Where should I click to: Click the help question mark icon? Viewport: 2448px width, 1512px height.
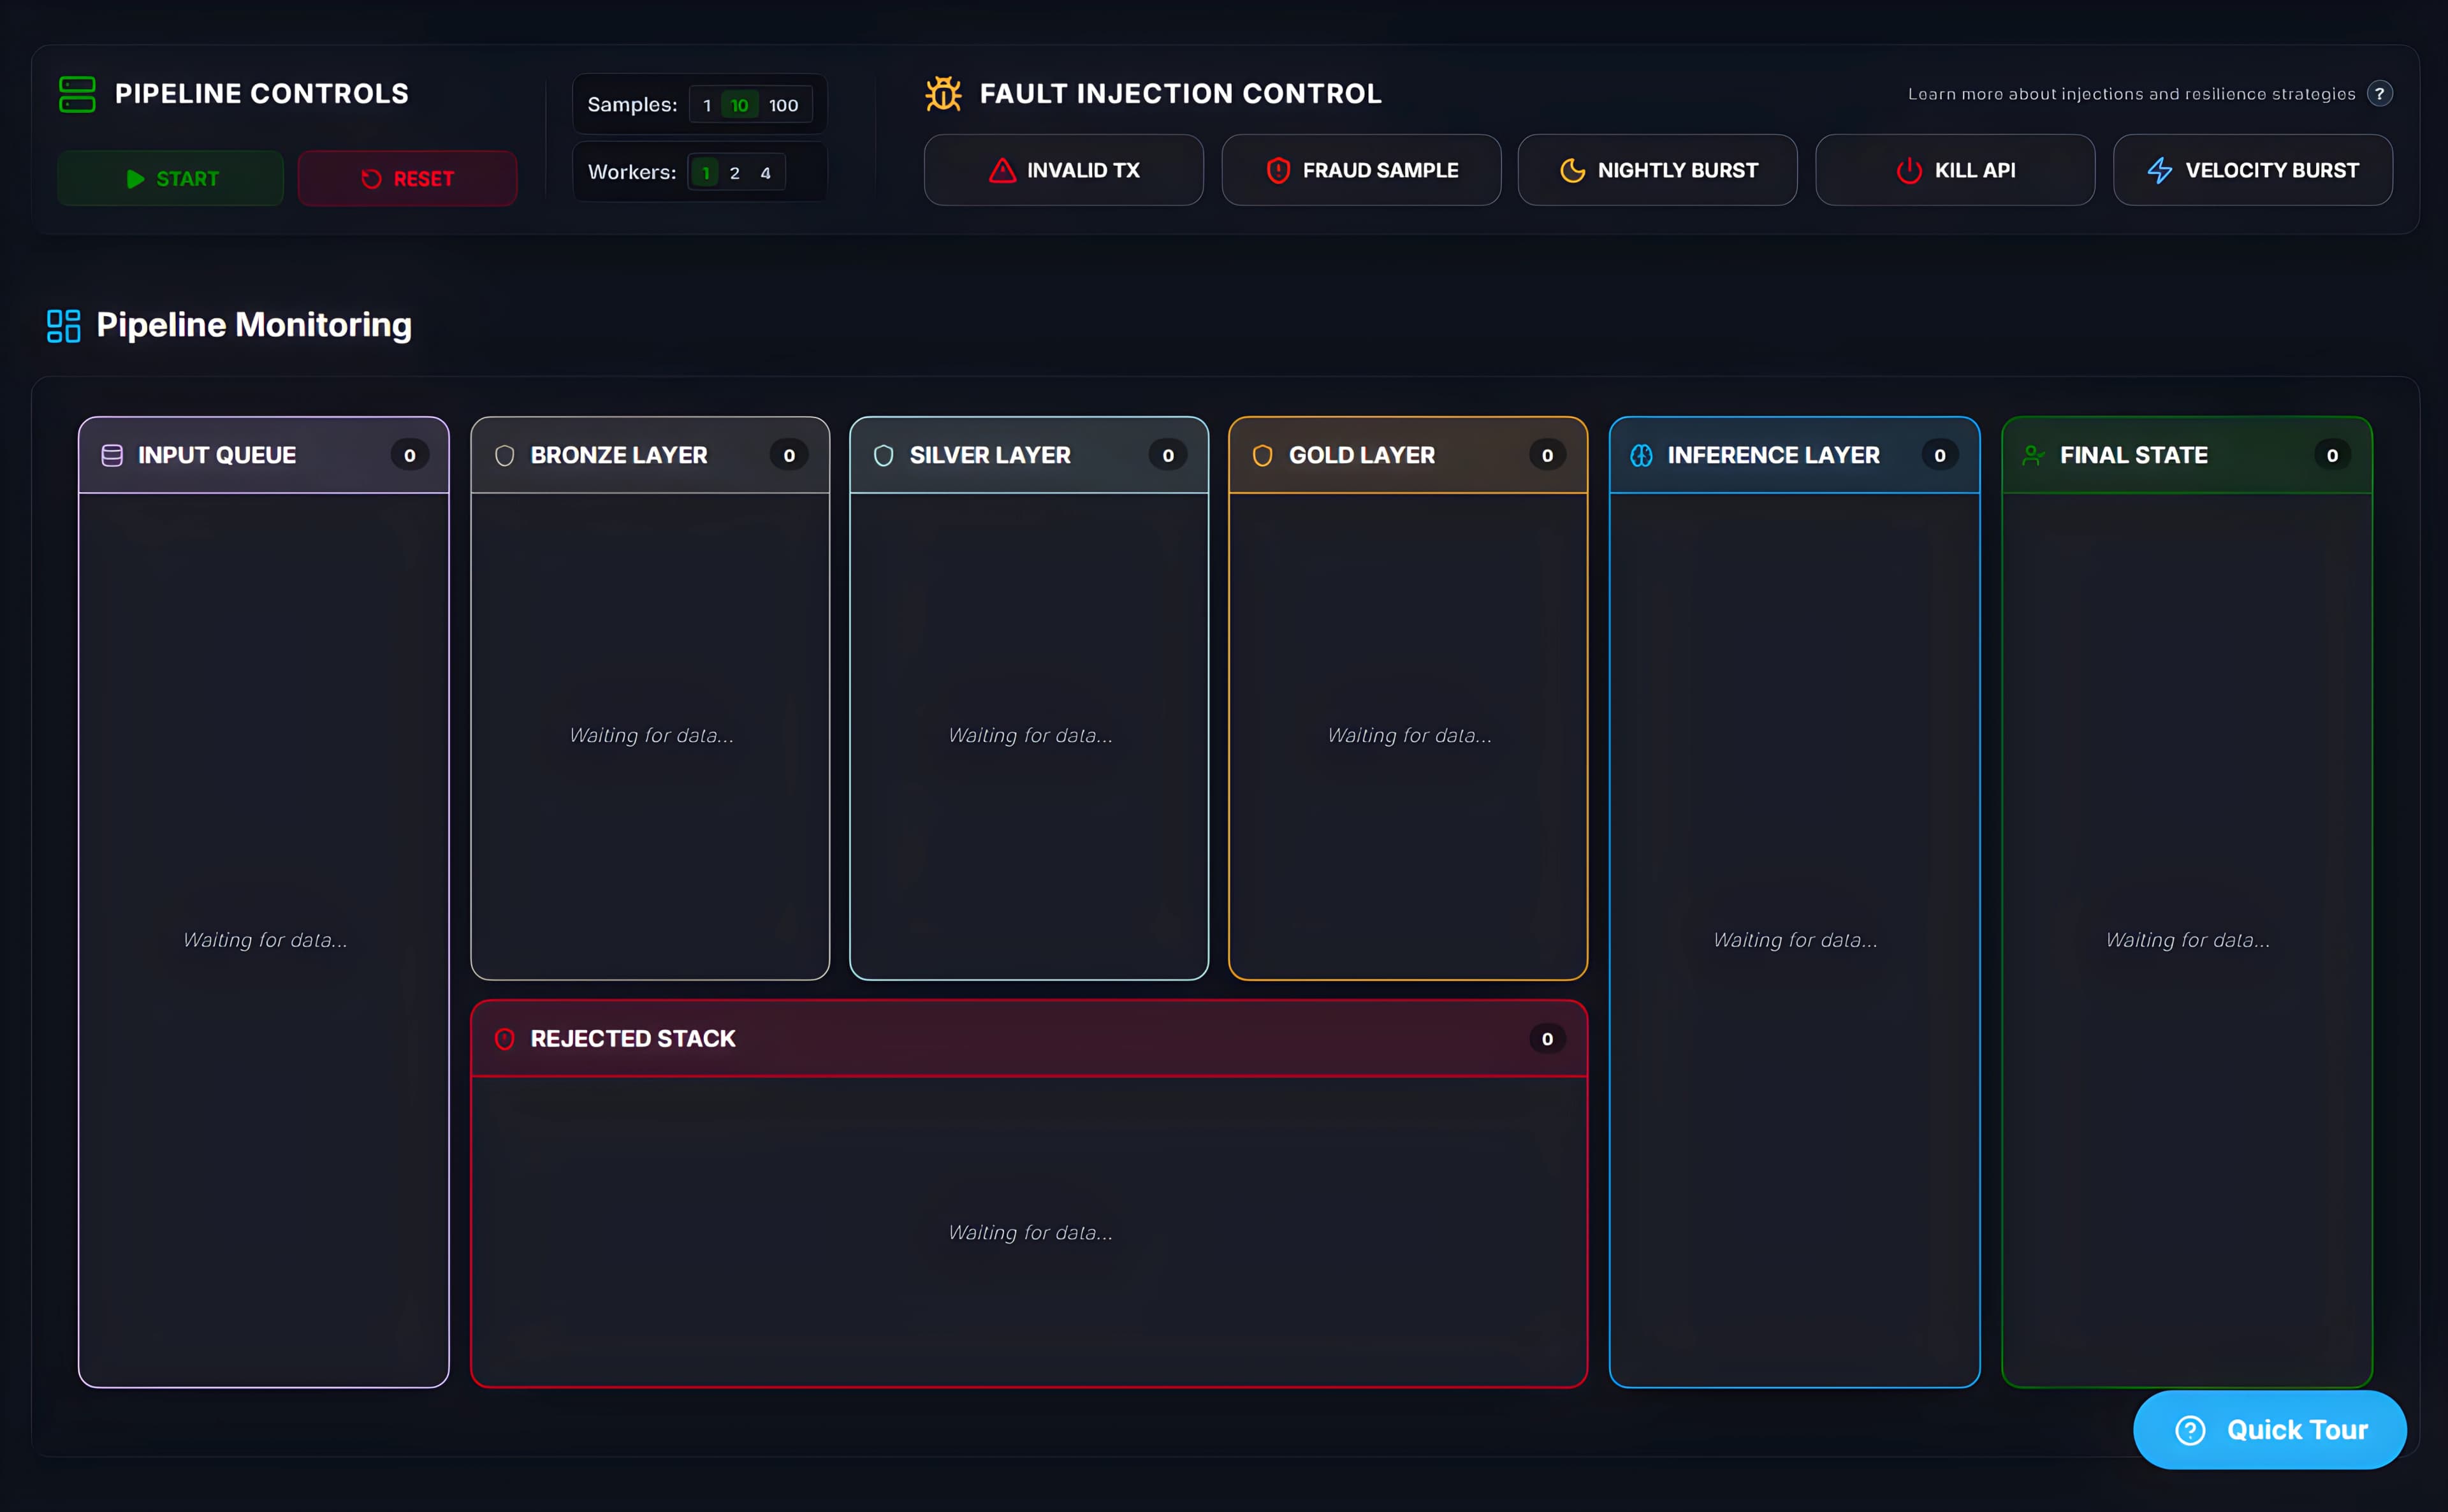(x=2379, y=94)
